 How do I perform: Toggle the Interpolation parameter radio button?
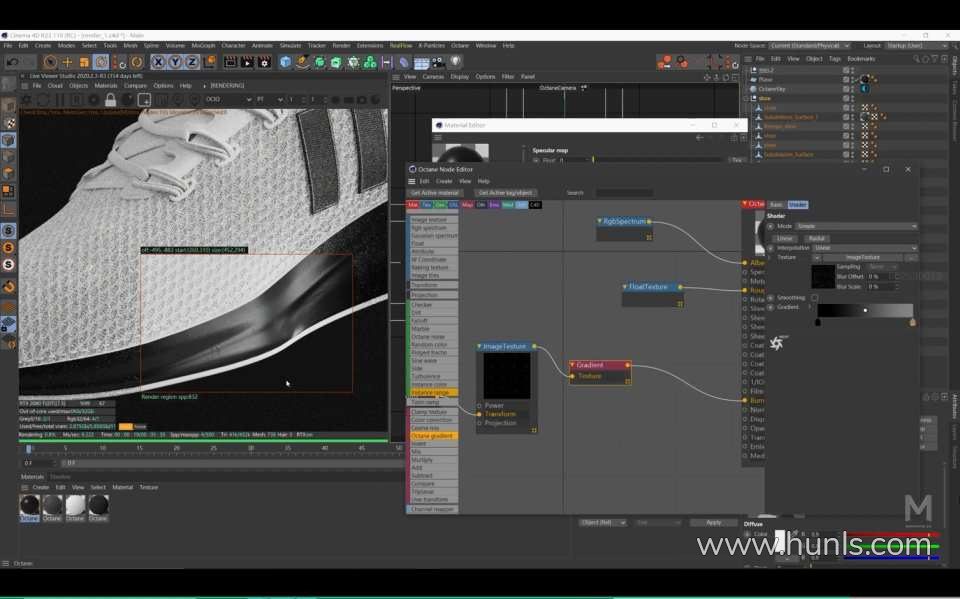point(770,248)
